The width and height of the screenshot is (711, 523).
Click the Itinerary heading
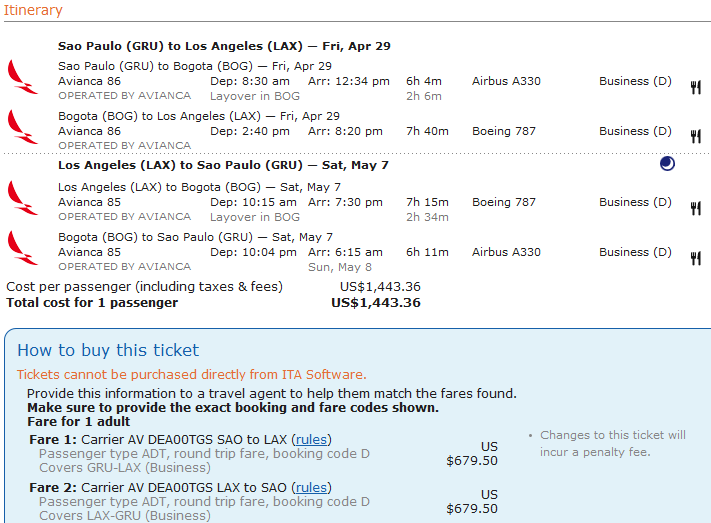pyautogui.click(x=33, y=10)
